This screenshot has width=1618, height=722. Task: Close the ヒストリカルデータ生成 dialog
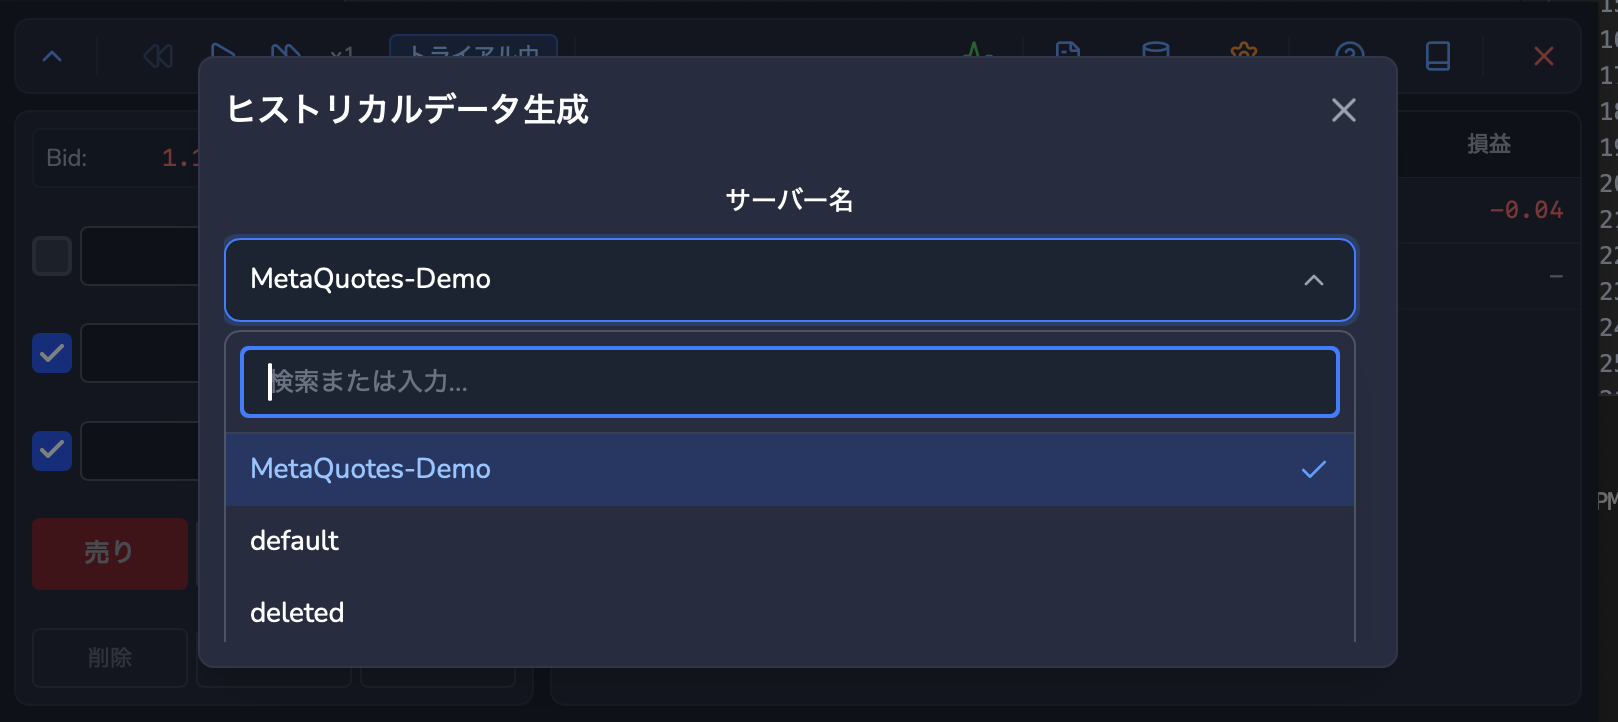(x=1344, y=110)
